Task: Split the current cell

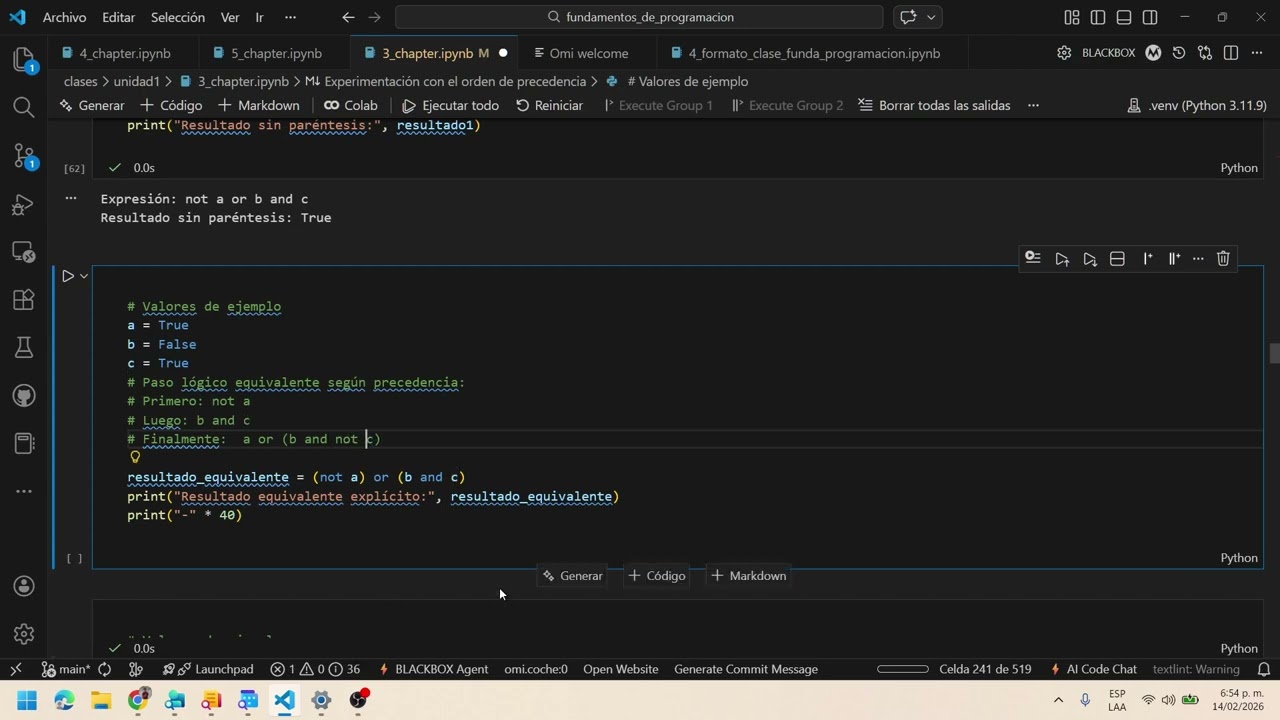Action: 1118,258
